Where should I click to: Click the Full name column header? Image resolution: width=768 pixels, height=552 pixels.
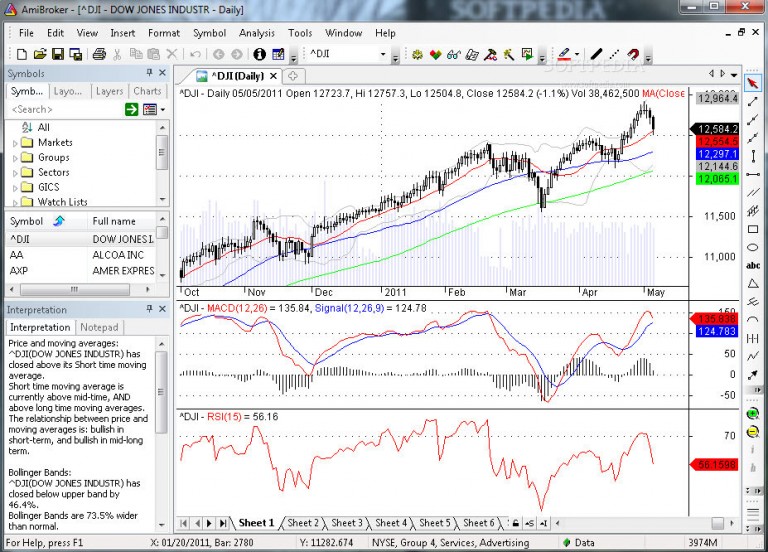[x=121, y=221]
